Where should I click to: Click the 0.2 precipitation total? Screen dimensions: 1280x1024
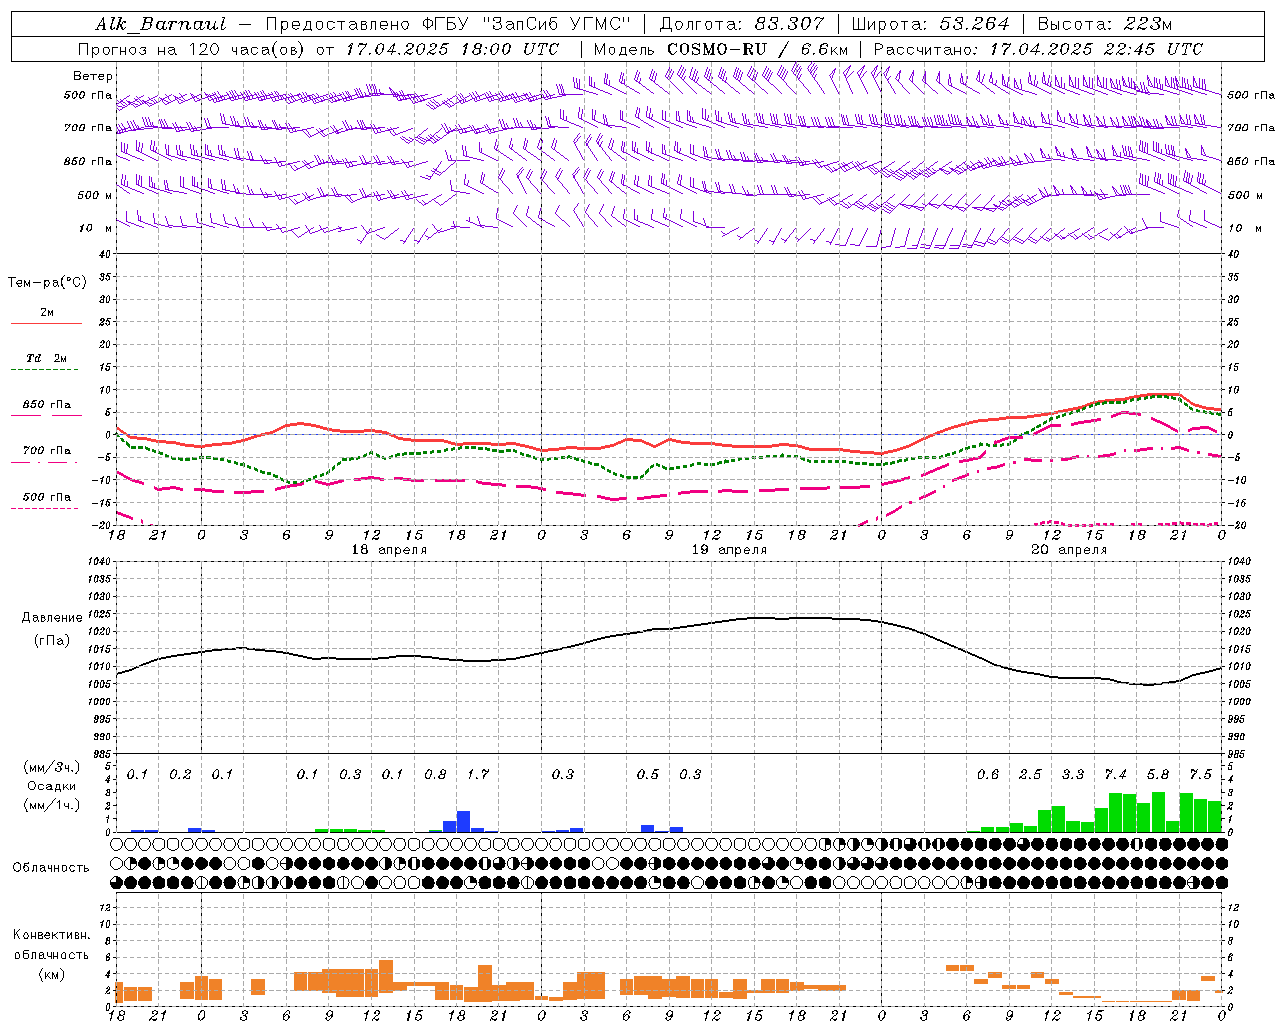[x=180, y=775]
